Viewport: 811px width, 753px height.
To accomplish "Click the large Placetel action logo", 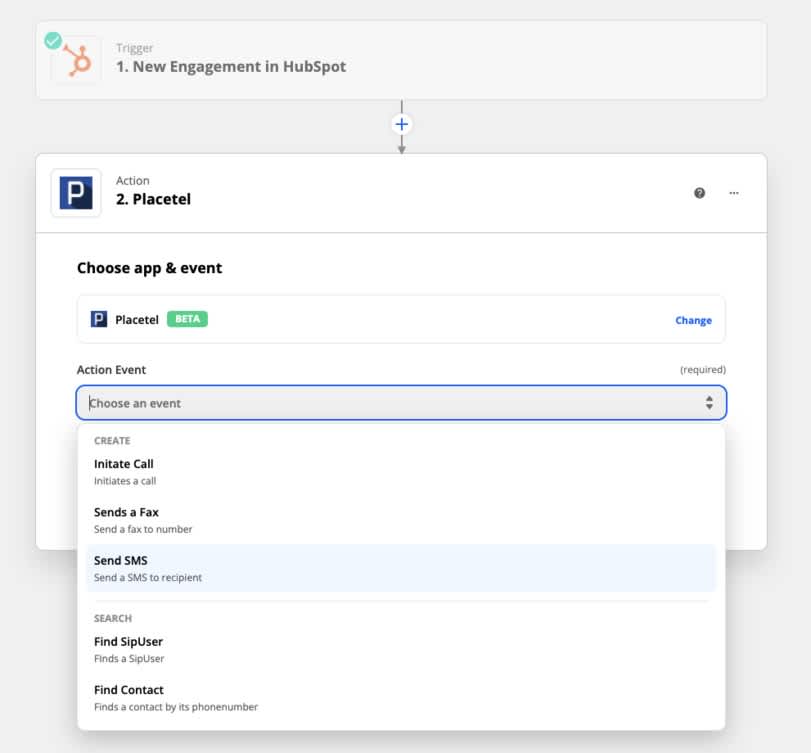I will pos(76,192).
